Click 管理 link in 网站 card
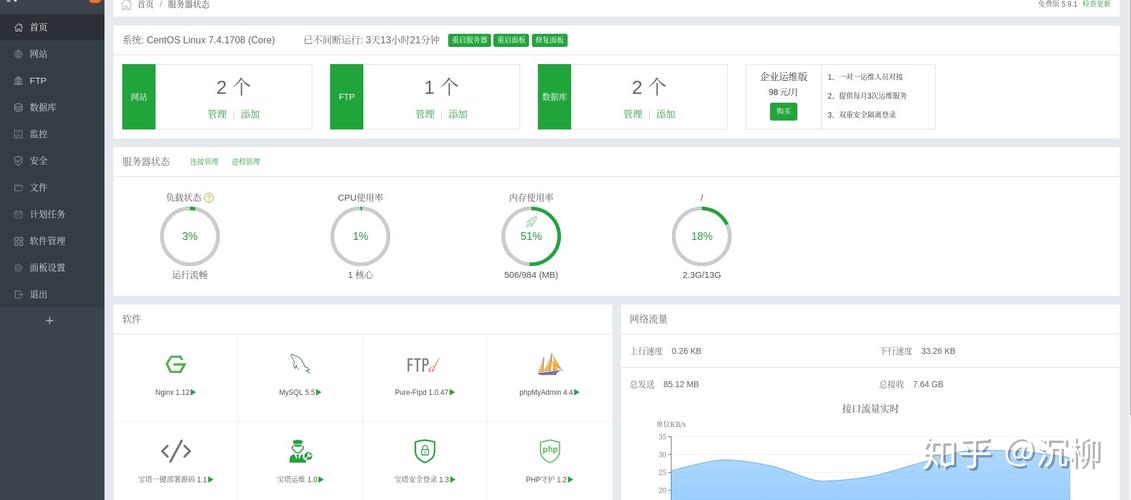Screen dimensions: 1131x500 tap(217, 114)
